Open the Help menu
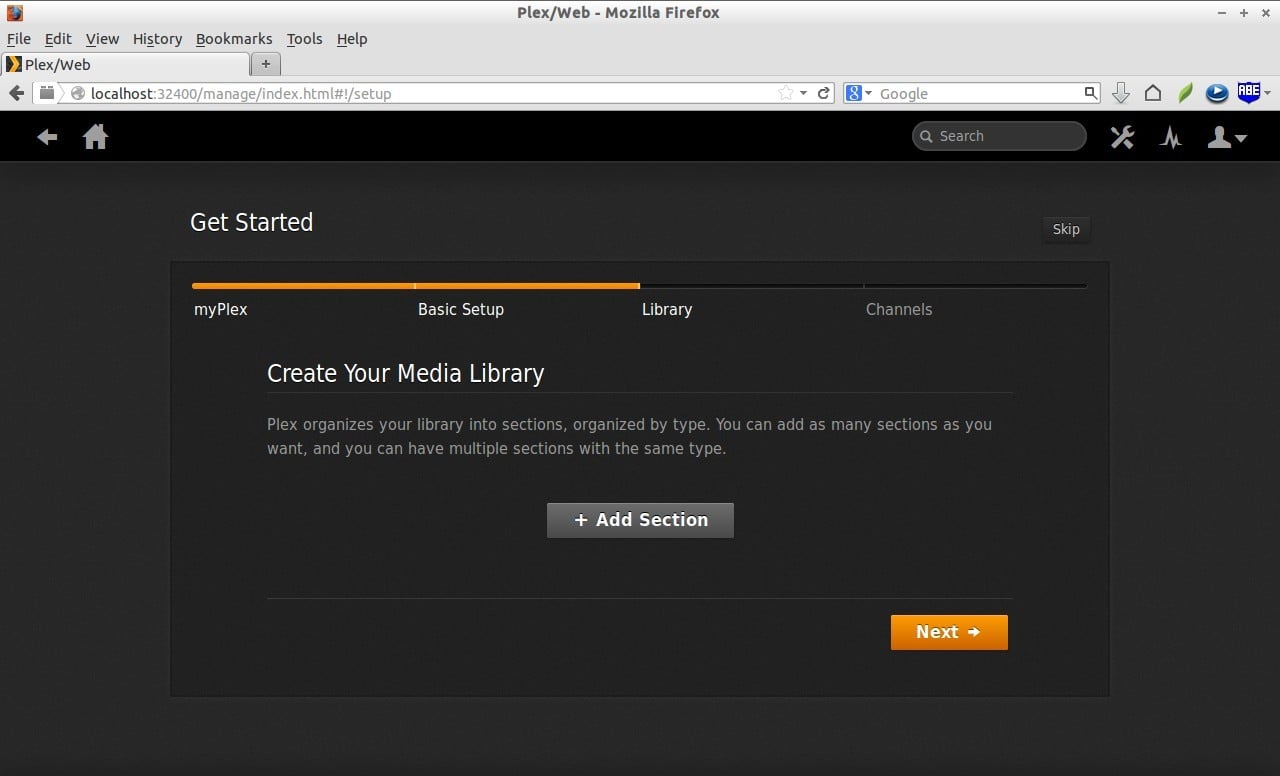Image resolution: width=1280 pixels, height=776 pixels. [352, 39]
